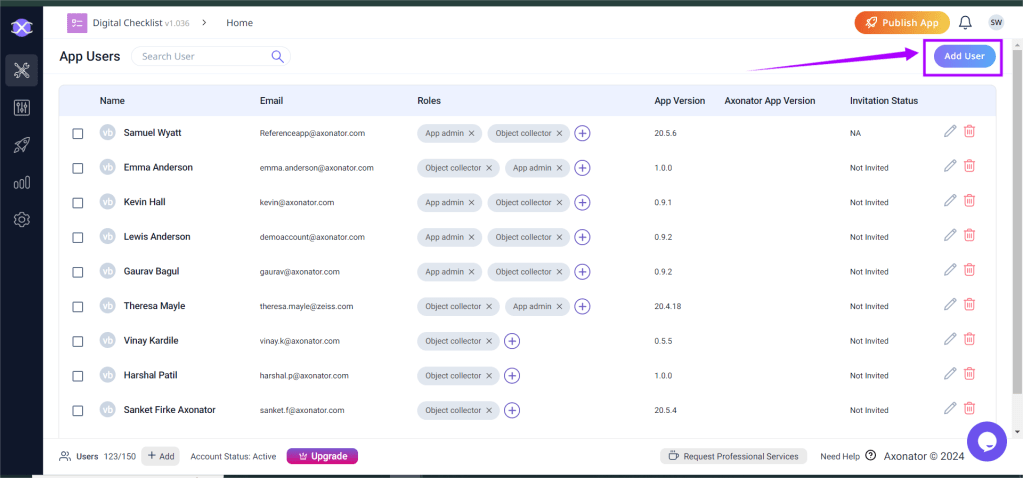1023x478 pixels.
Task: Check the Sanket Firke Axonator row
Action: pos(78,410)
